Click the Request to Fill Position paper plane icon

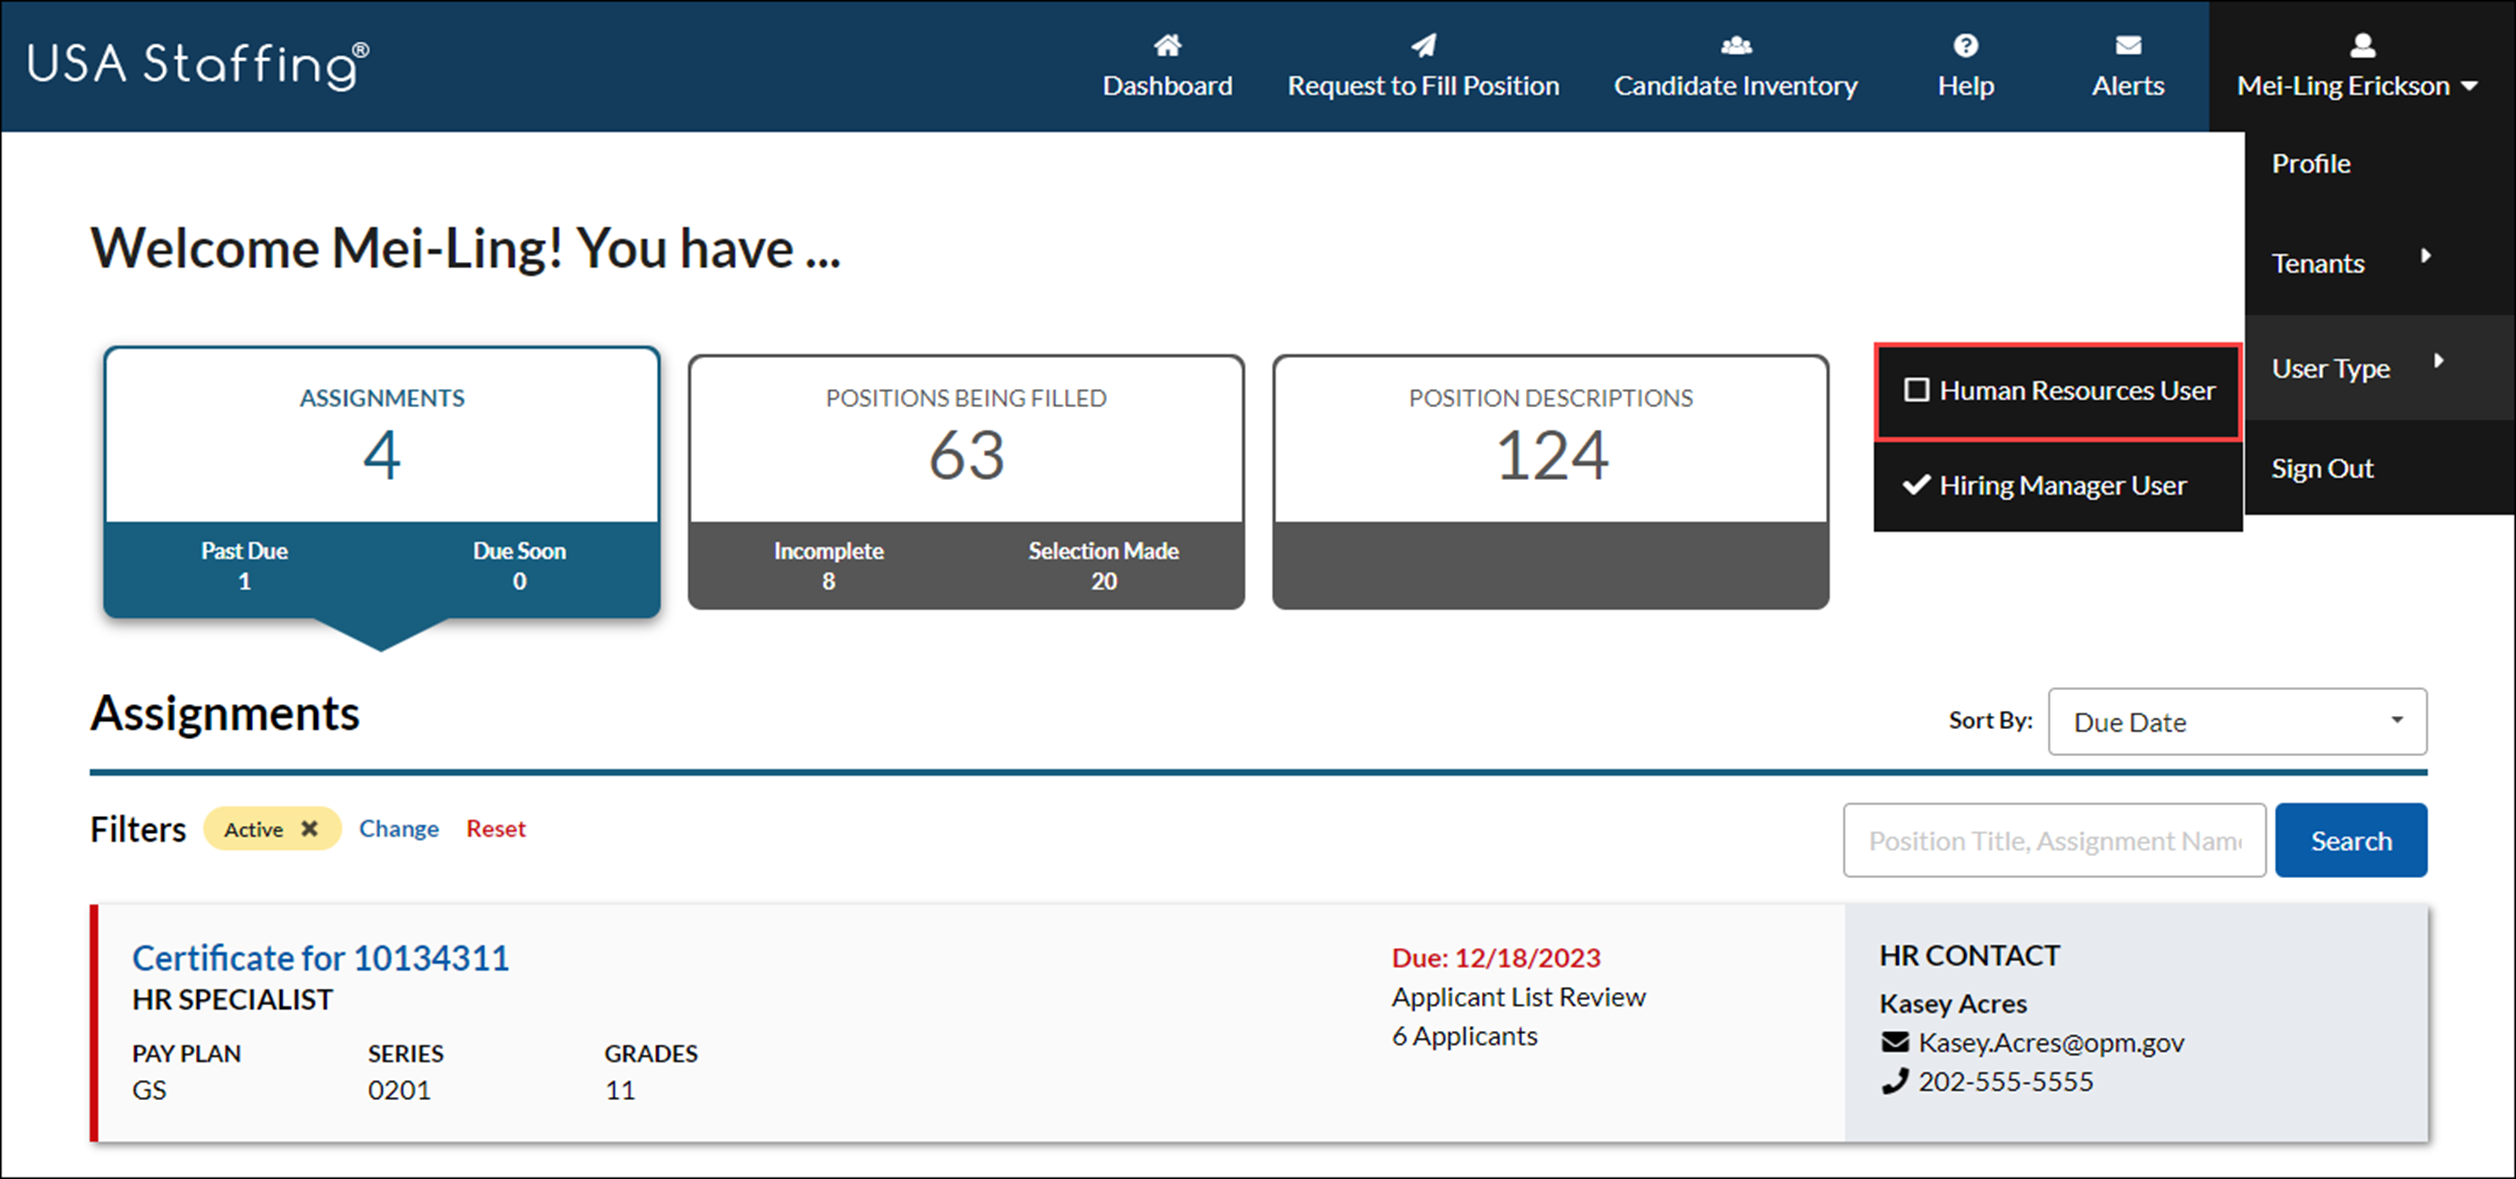click(1423, 45)
